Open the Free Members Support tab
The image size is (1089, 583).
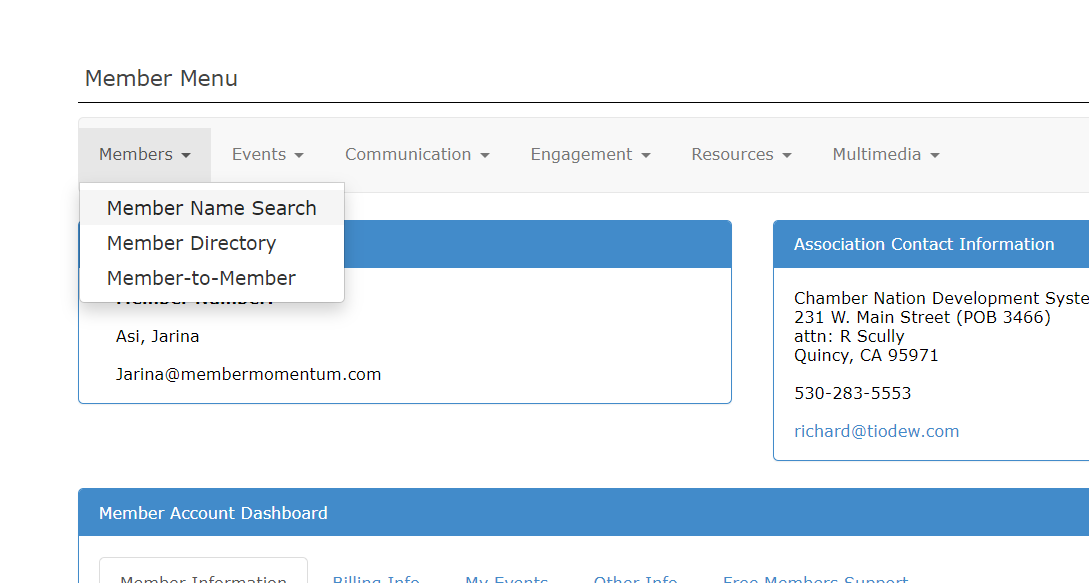[x=815, y=578]
